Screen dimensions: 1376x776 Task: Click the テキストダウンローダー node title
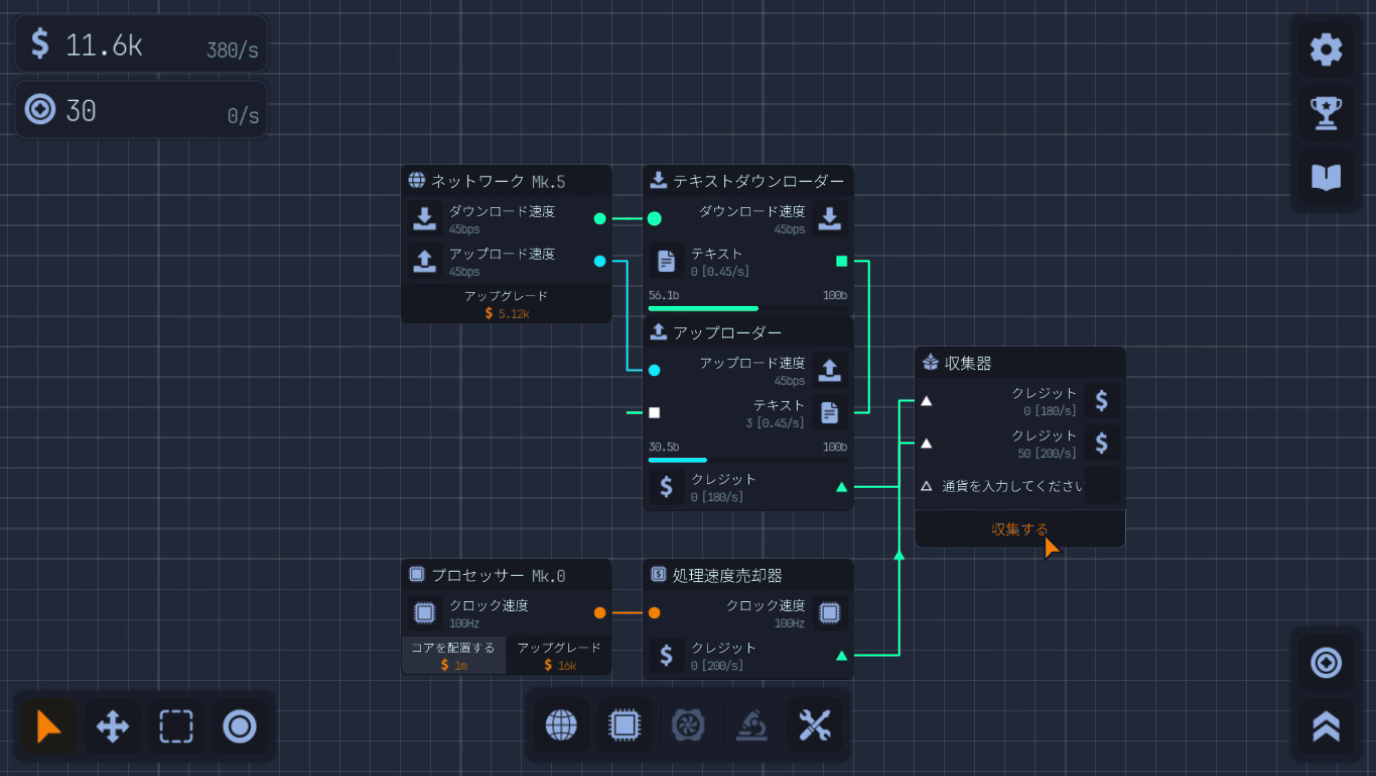tap(758, 181)
